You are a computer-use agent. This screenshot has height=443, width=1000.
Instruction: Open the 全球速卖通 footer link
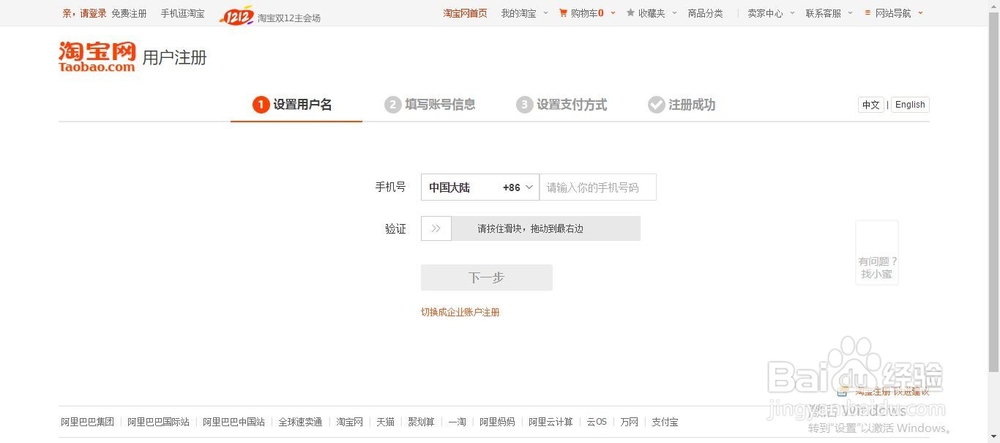pyautogui.click(x=300, y=422)
